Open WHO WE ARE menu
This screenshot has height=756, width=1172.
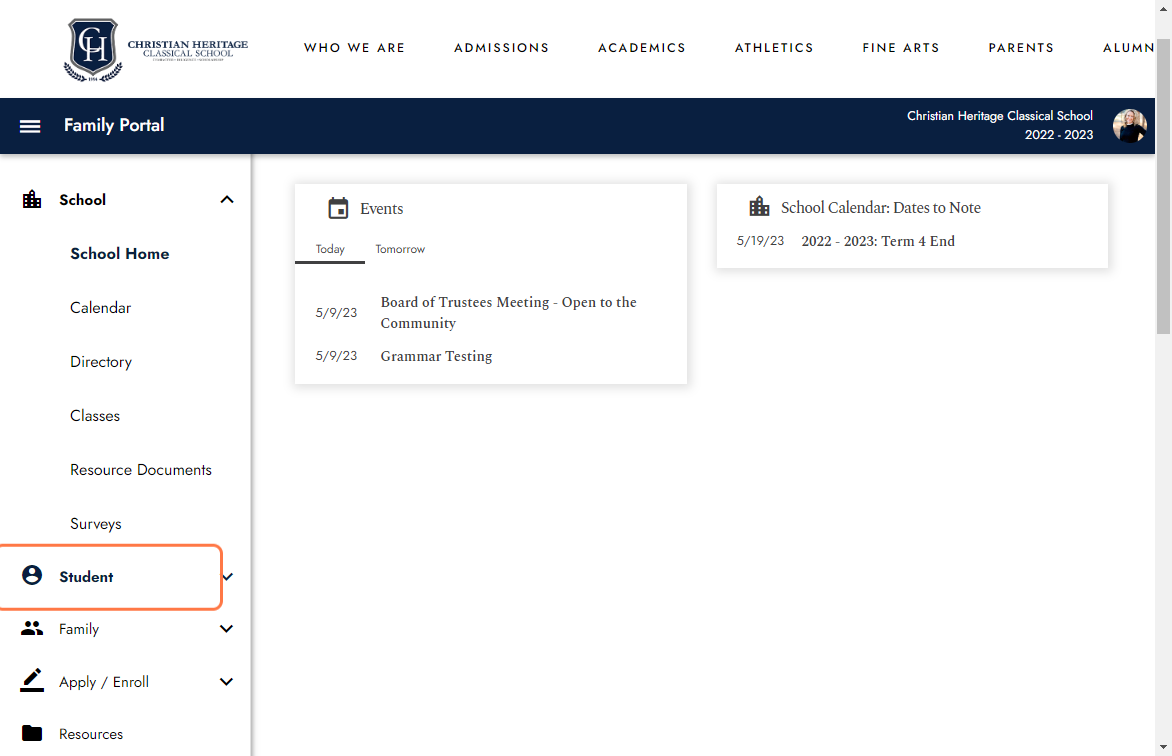(354, 48)
